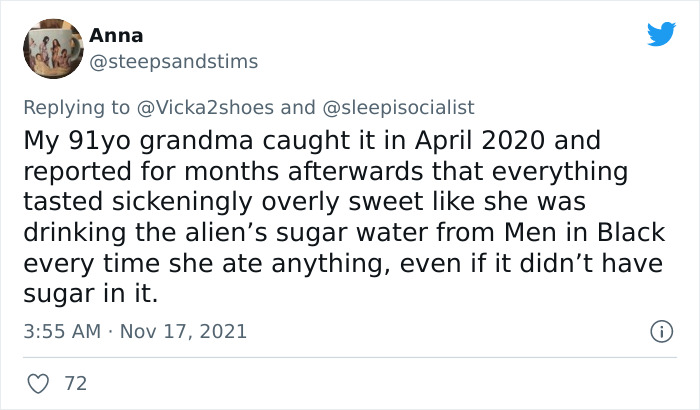Click the Nov 17, 2021 date
The image size is (700, 410).
(x=184, y=331)
